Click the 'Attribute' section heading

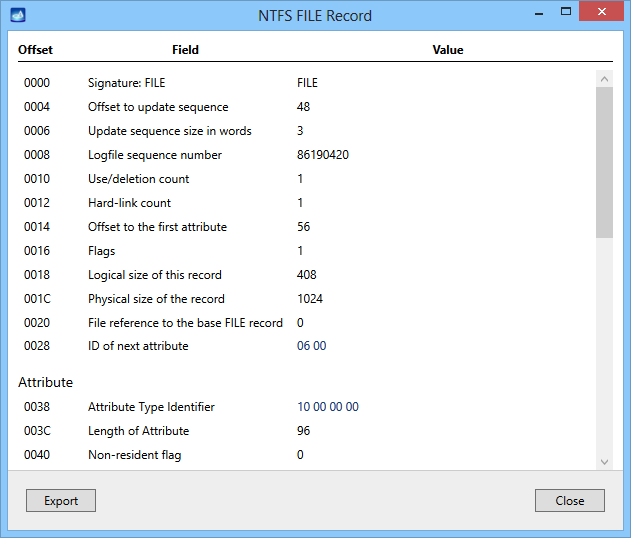point(45,382)
